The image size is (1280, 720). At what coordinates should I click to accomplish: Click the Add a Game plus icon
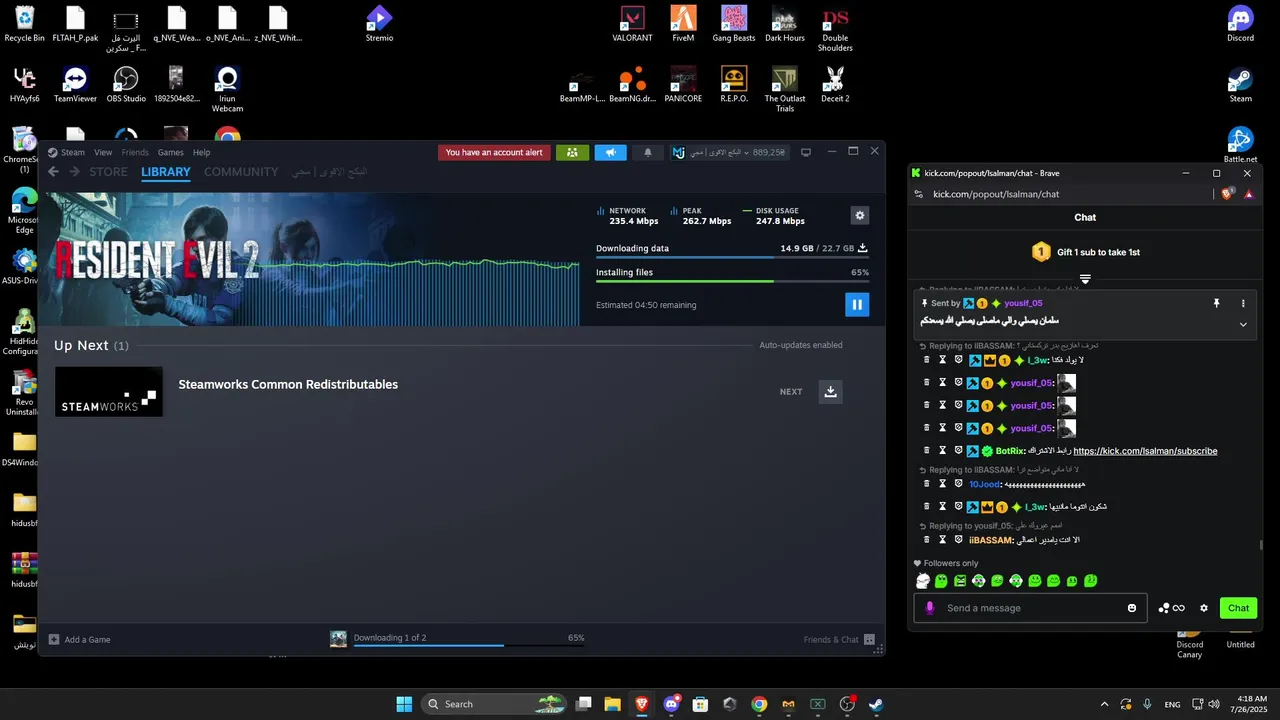53,639
